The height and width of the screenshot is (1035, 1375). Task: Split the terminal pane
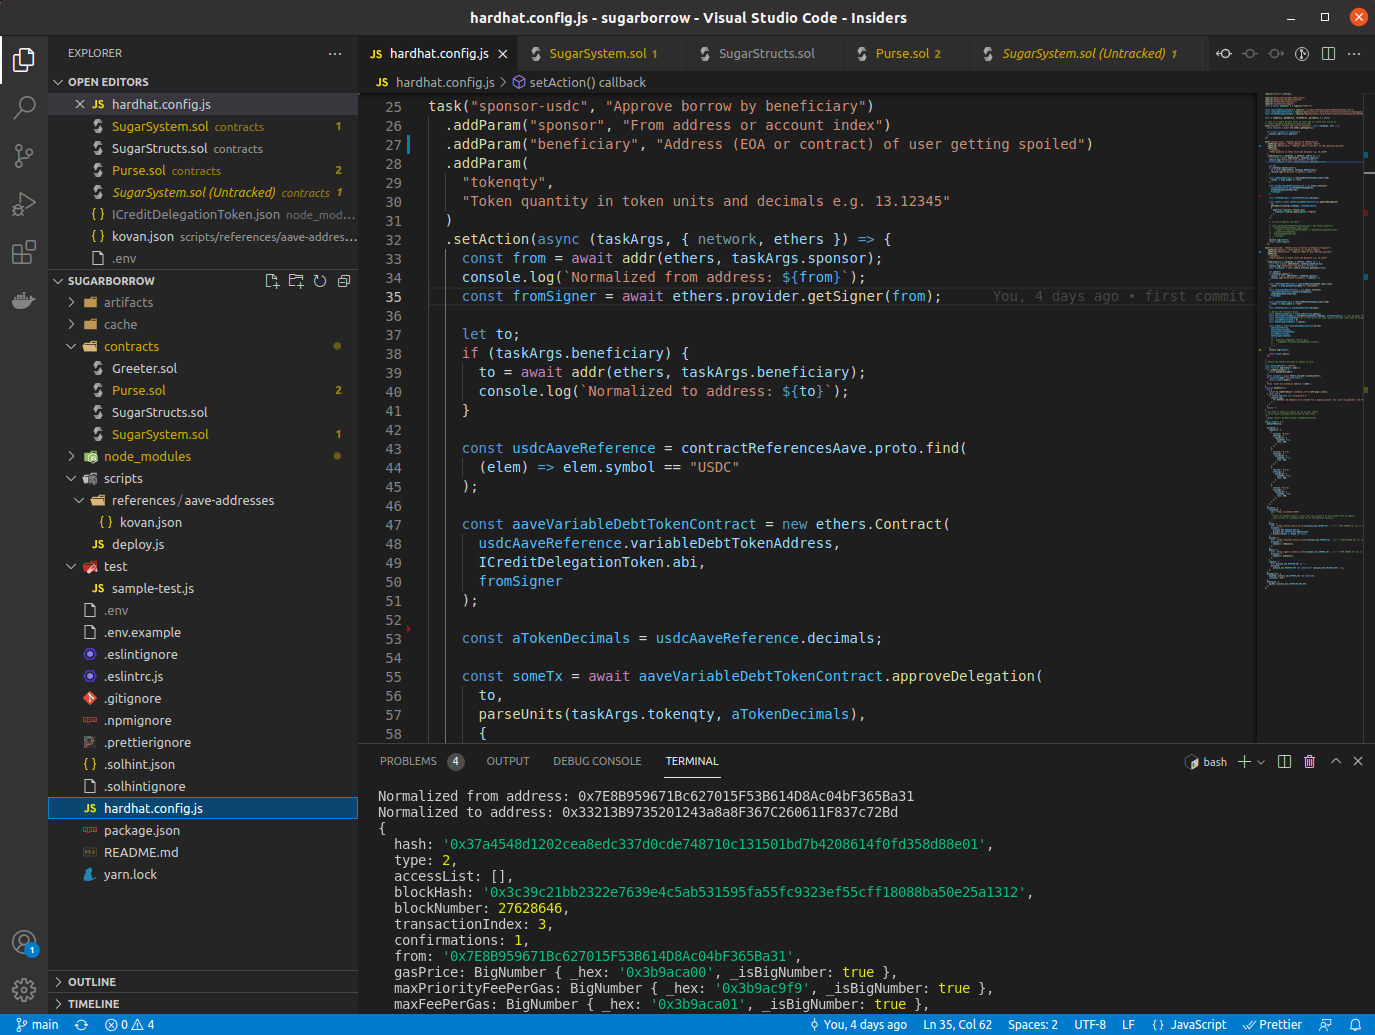[1284, 762]
